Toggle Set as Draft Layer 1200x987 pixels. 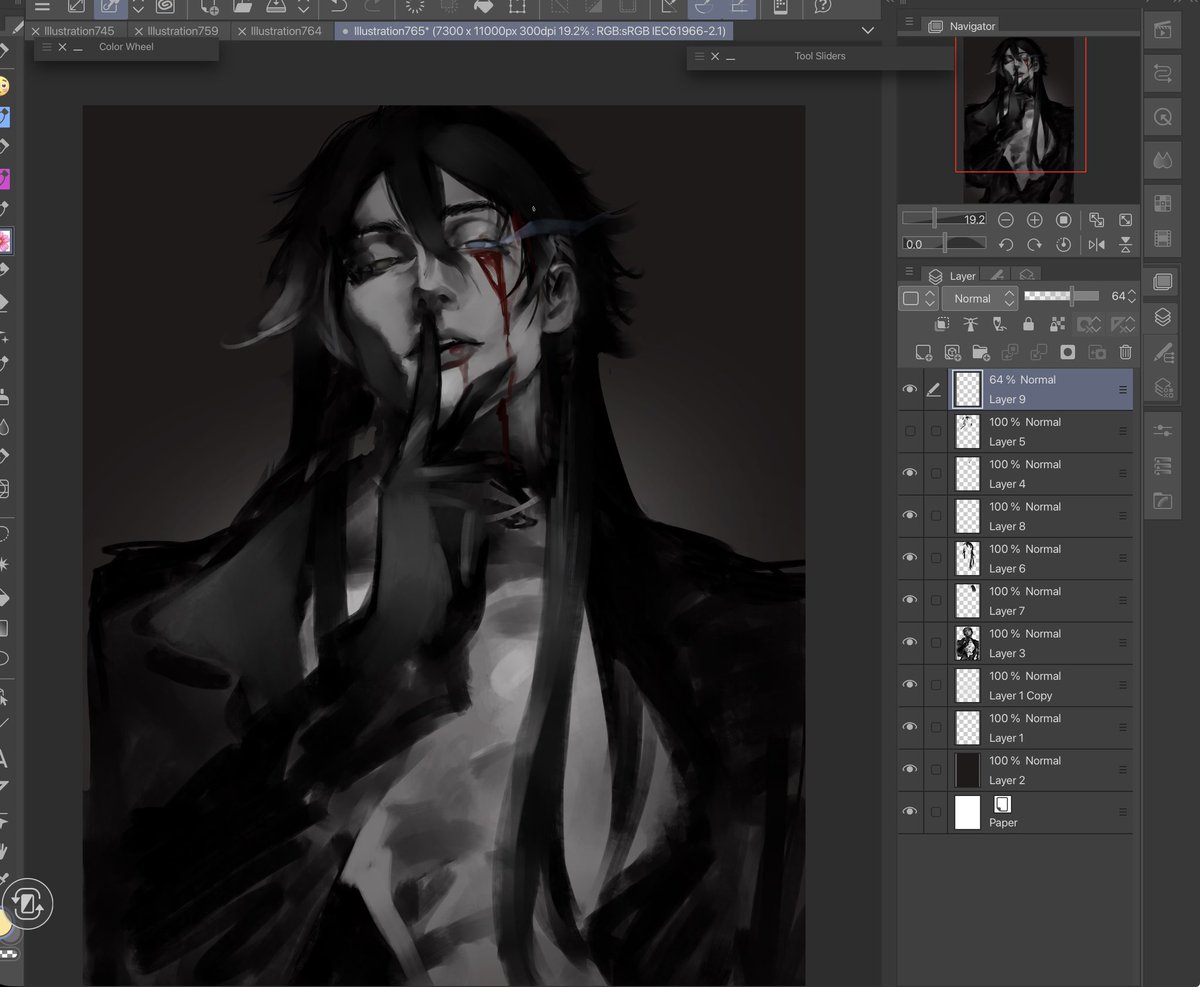(998, 324)
